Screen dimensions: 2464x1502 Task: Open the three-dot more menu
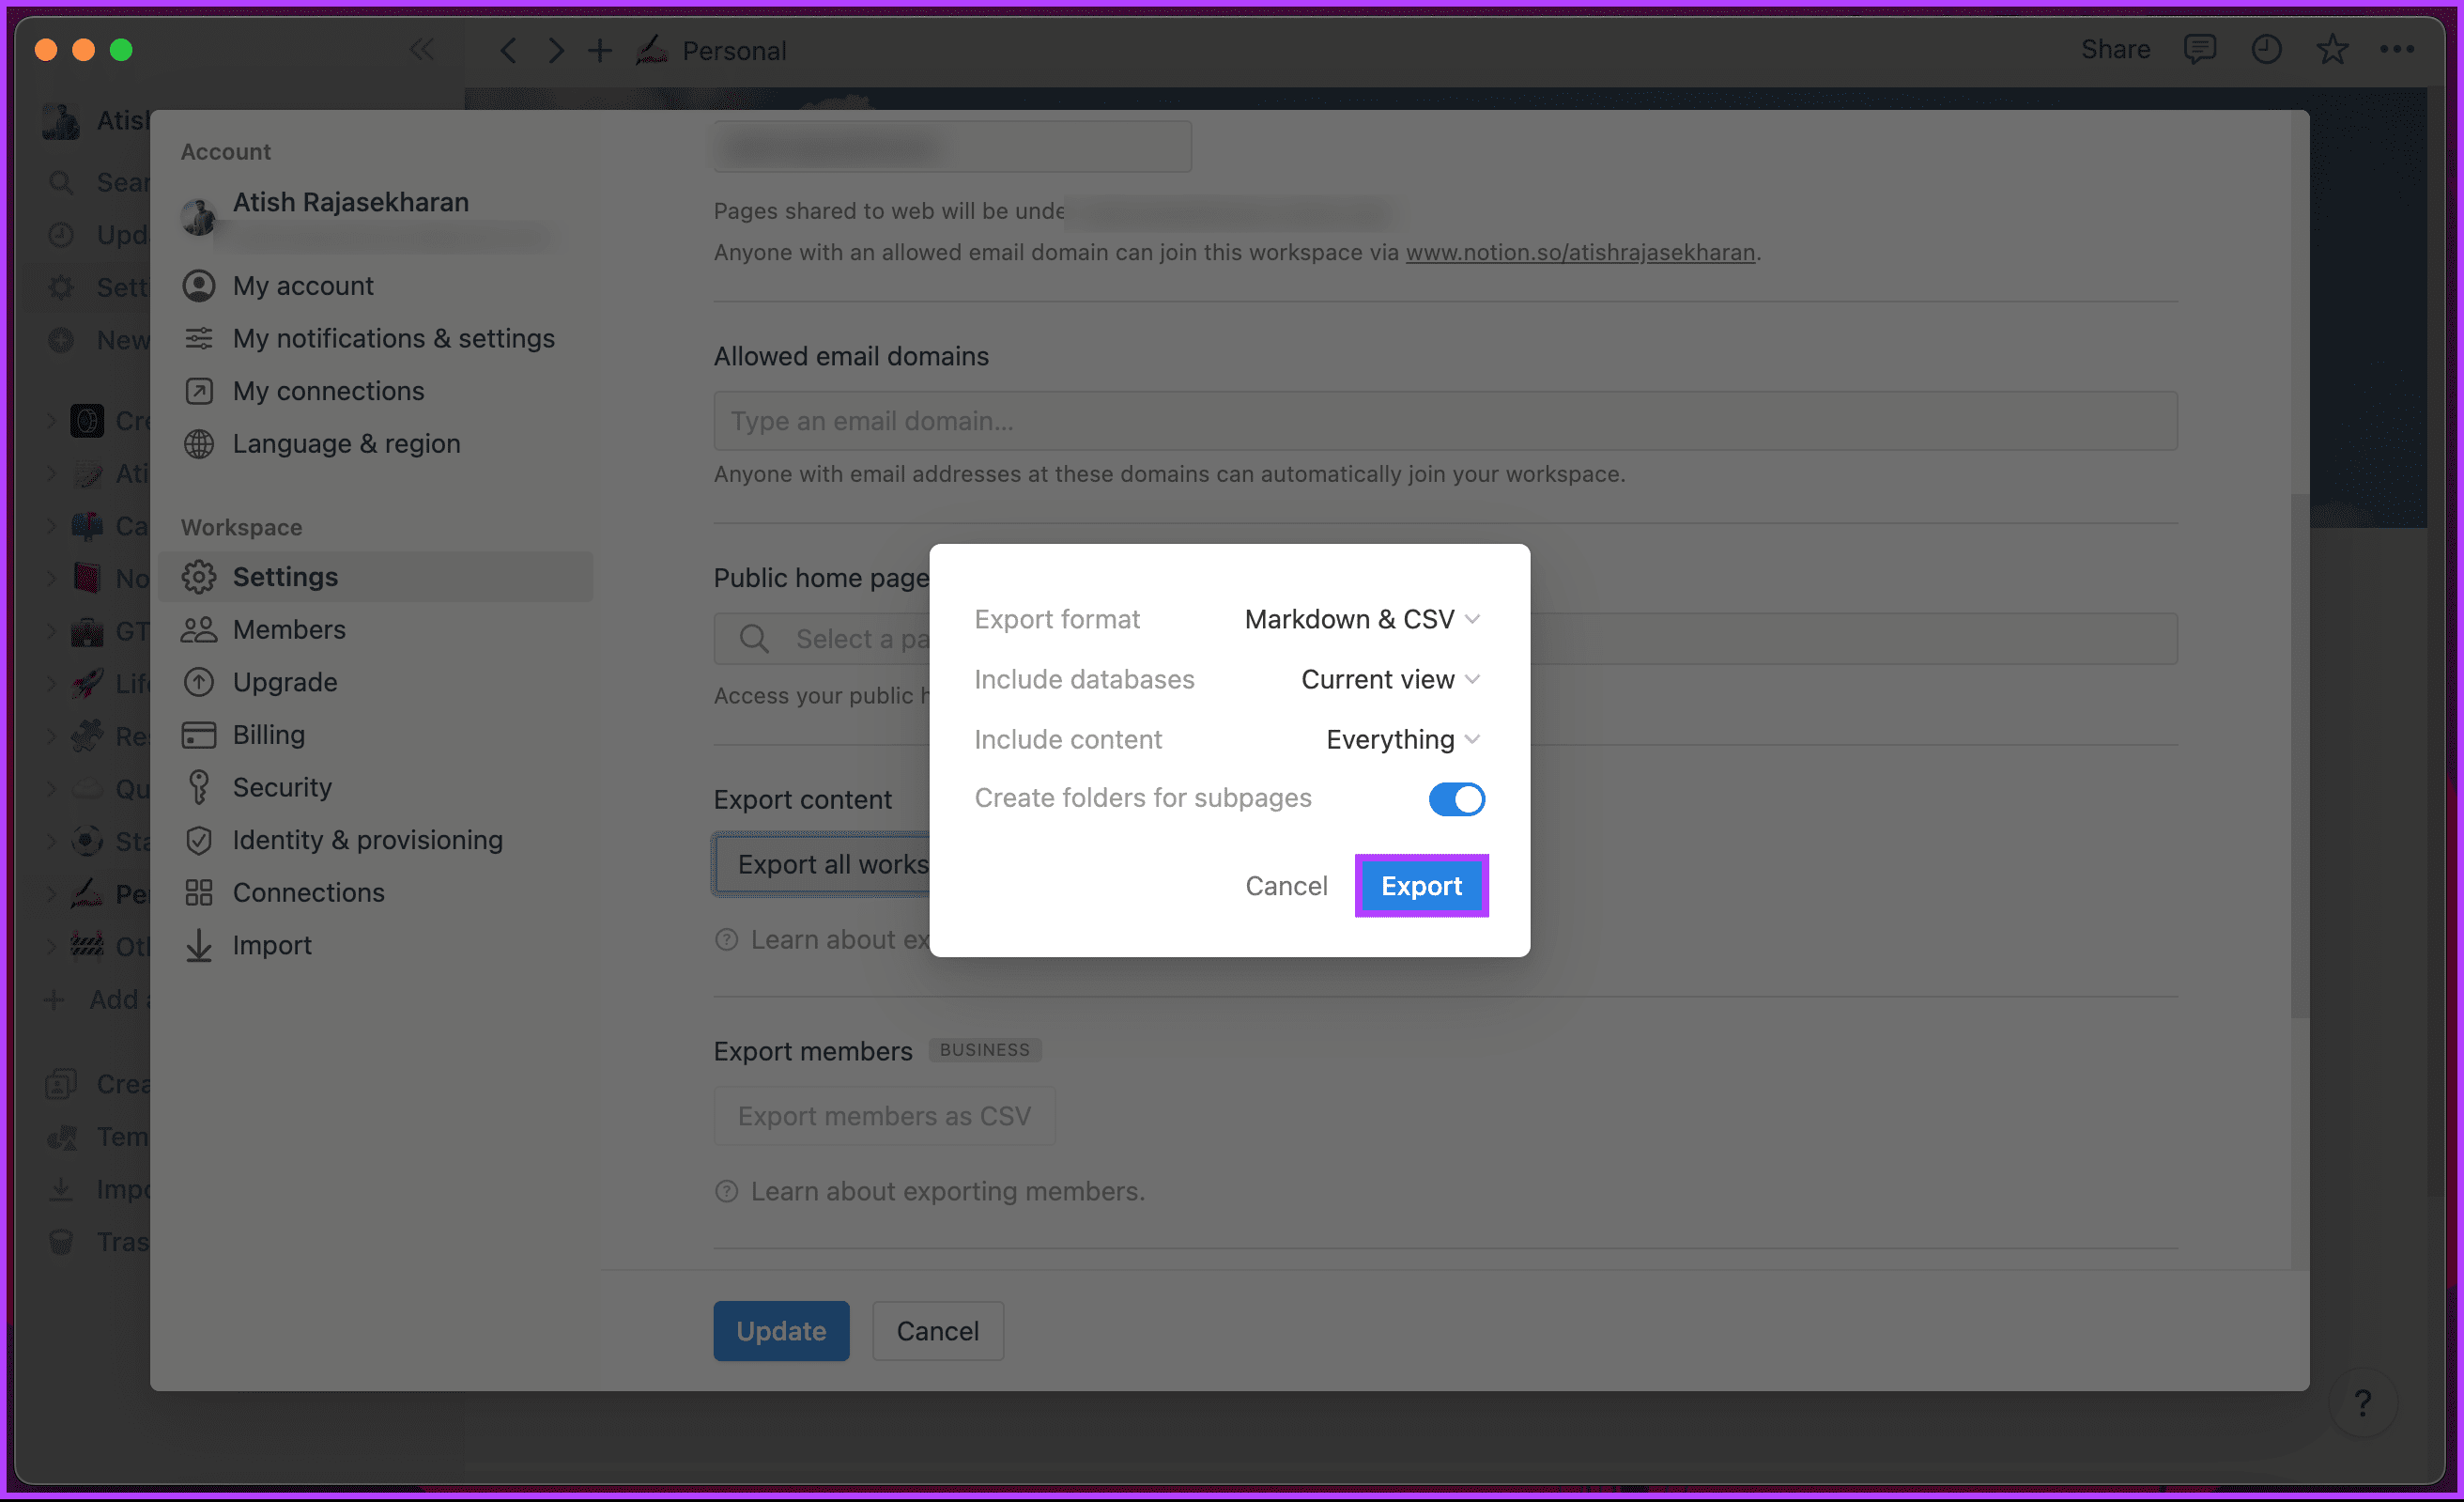click(x=2396, y=49)
